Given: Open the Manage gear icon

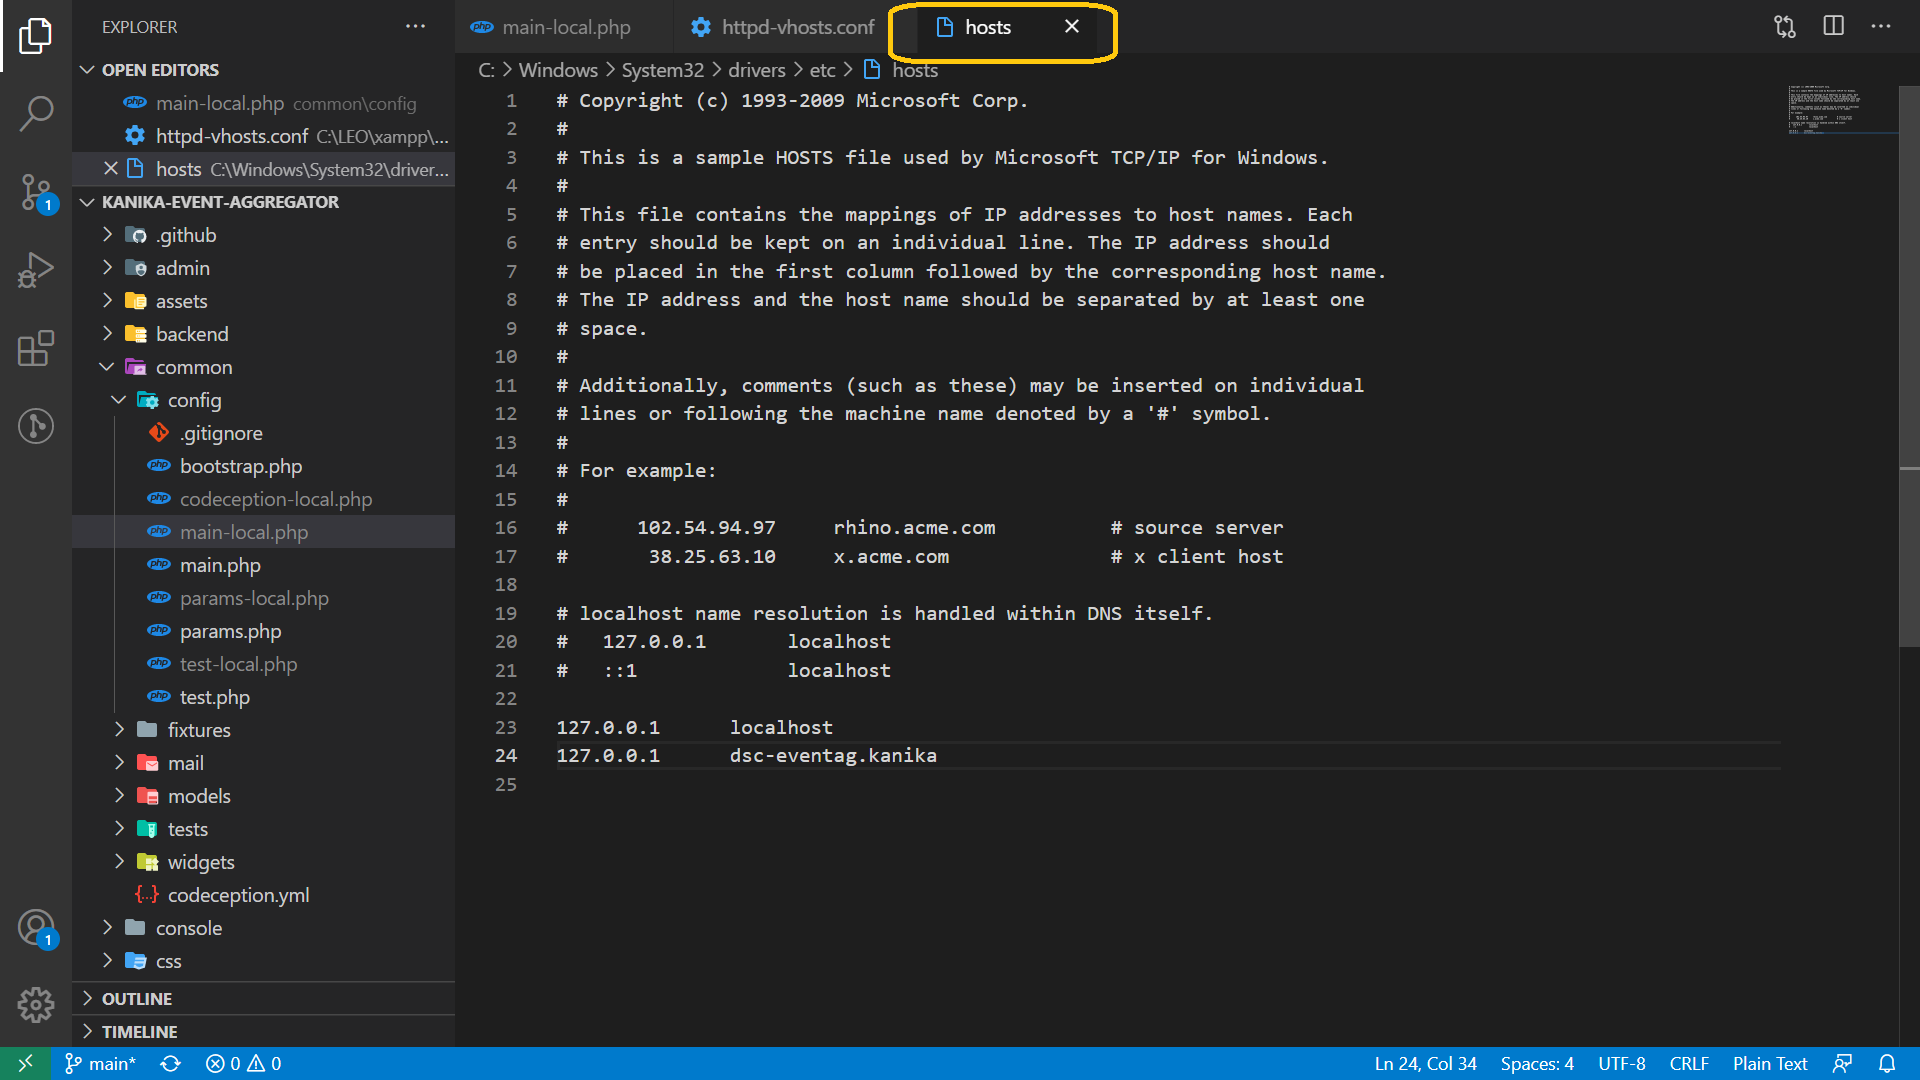Looking at the screenshot, I should (36, 1004).
